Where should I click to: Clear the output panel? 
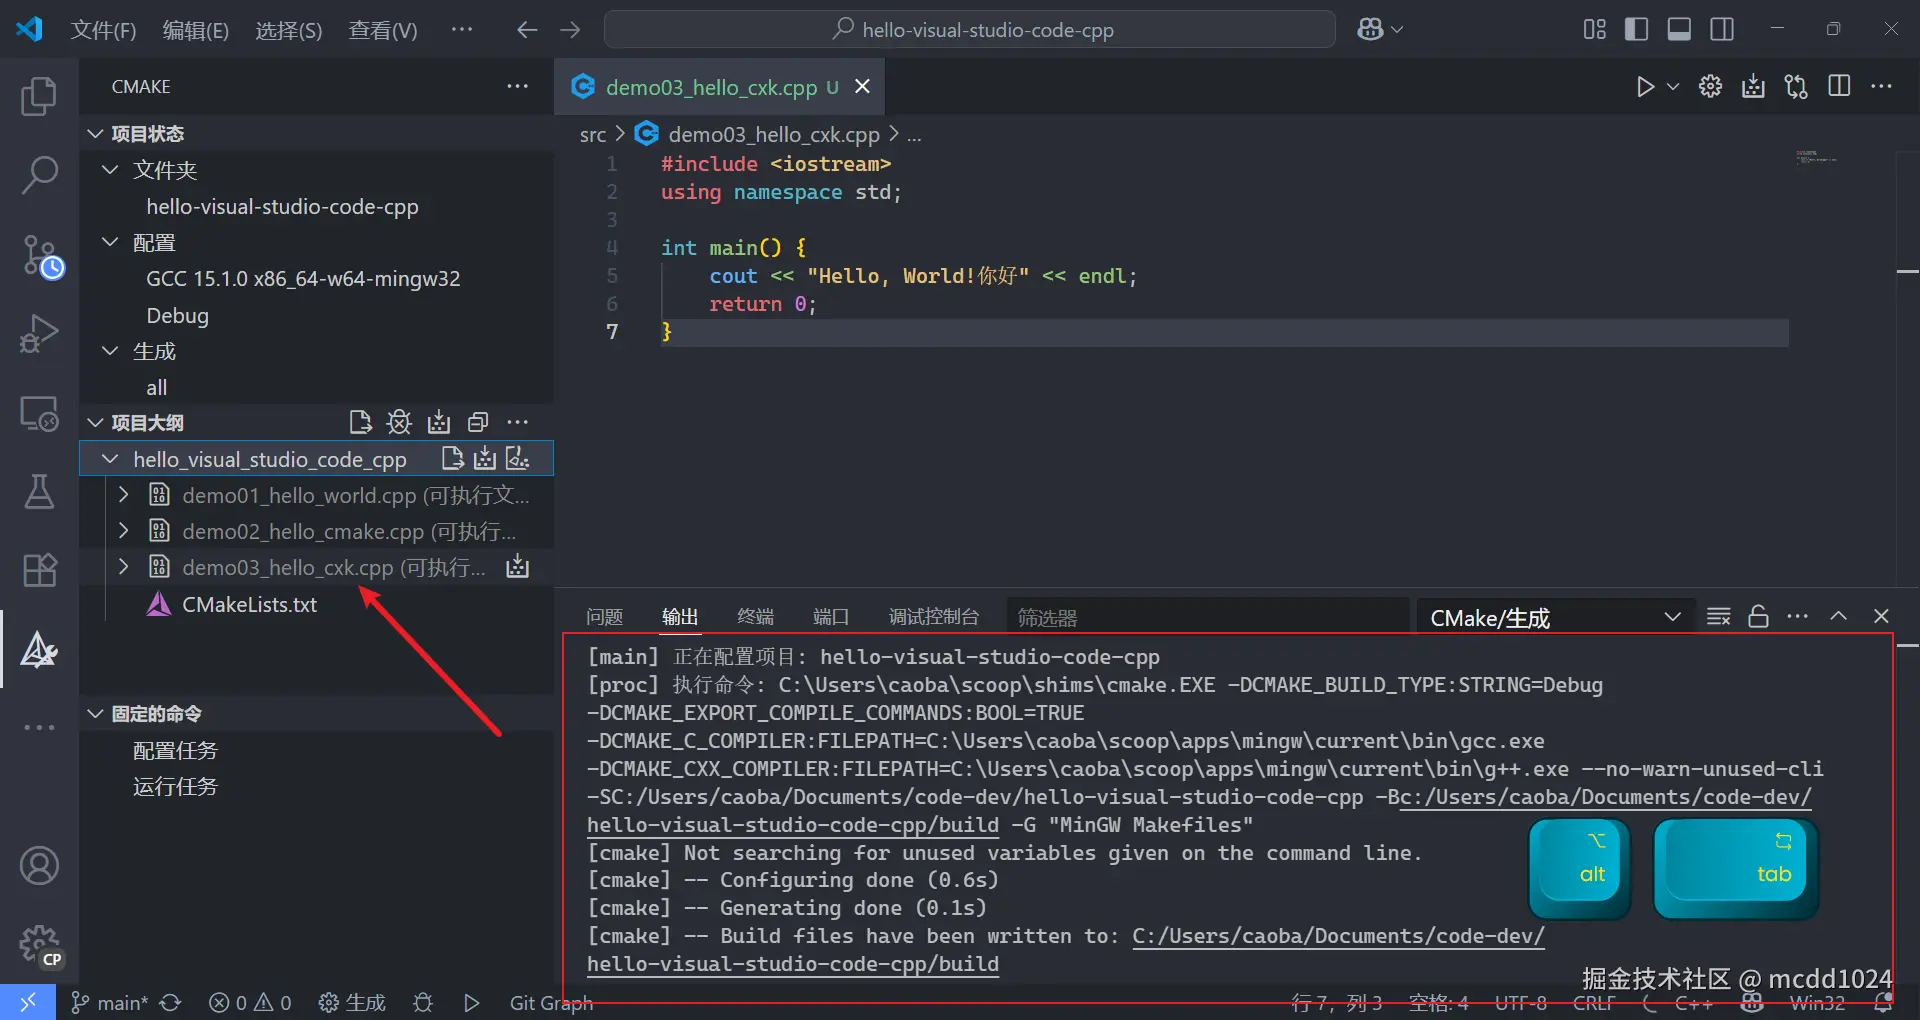point(1718,617)
